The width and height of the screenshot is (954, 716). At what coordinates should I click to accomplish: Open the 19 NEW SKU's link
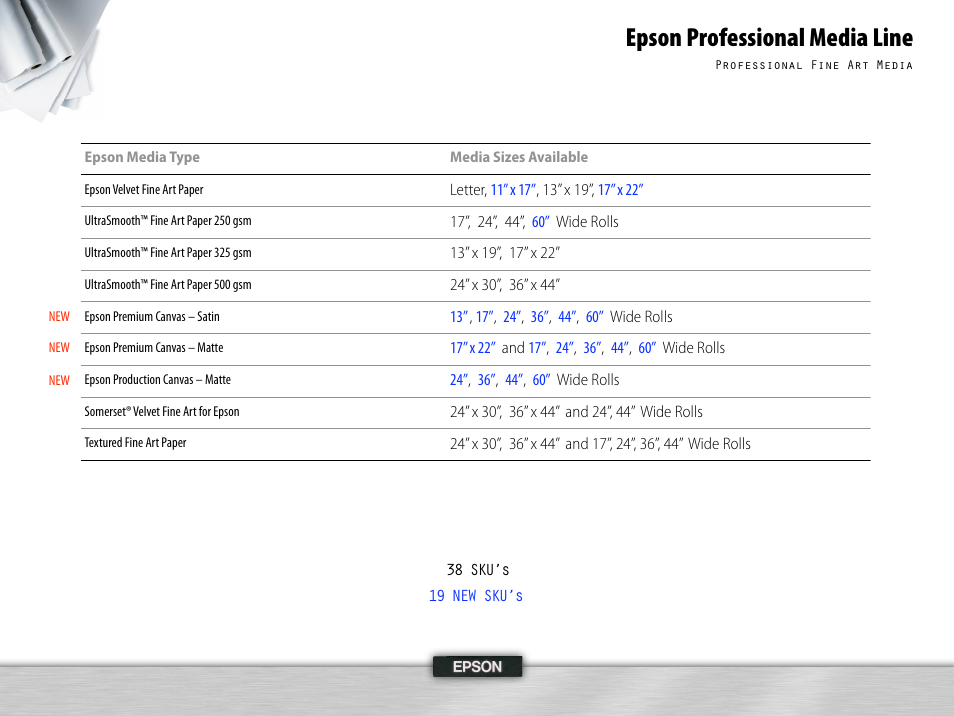(x=476, y=596)
